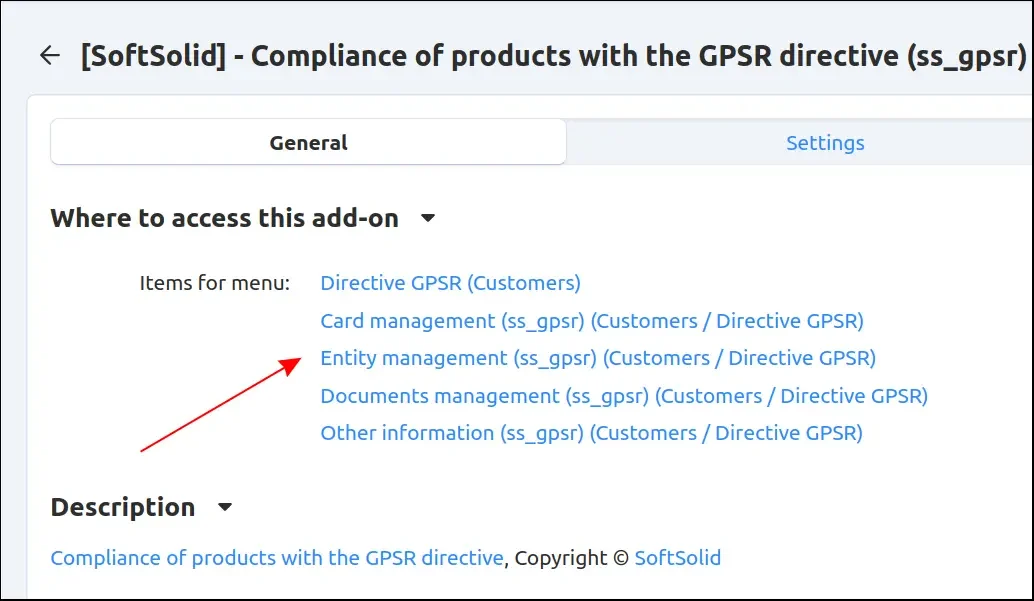Image resolution: width=1034 pixels, height=601 pixels.
Task: Click the 'Where to access this add-on' heading
Action: [224, 218]
